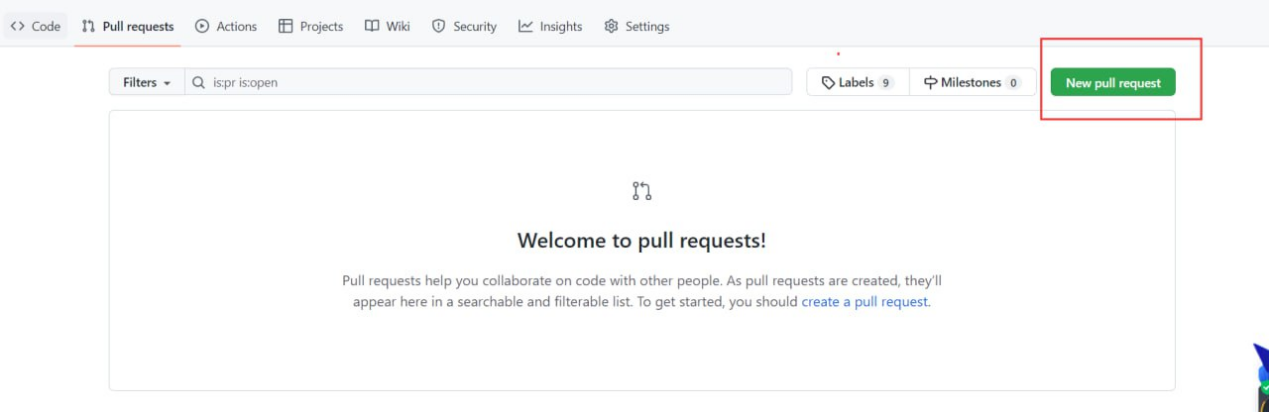1269x412 pixels.
Task: Click the Labels count badge showing 9
Action: click(886, 83)
